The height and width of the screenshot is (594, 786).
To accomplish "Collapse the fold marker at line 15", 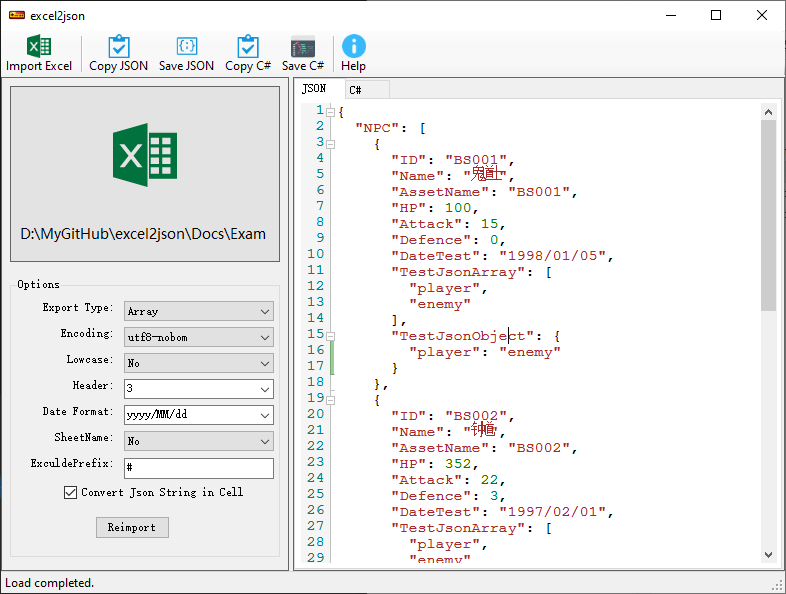I will pos(330,336).
